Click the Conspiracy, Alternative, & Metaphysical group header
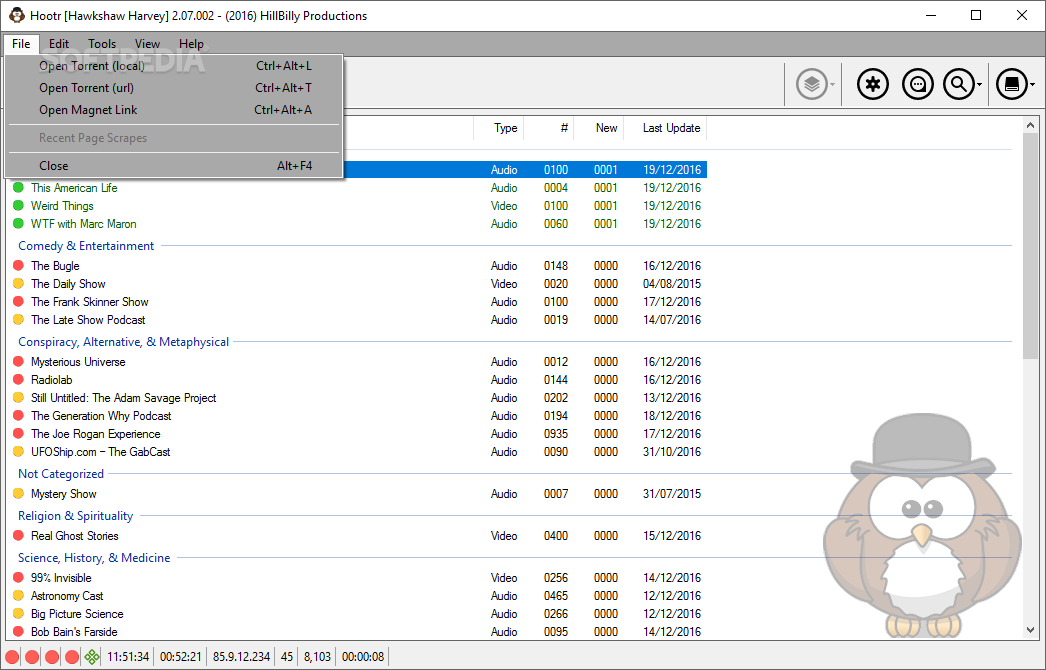1046x670 pixels. click(123, 342)
